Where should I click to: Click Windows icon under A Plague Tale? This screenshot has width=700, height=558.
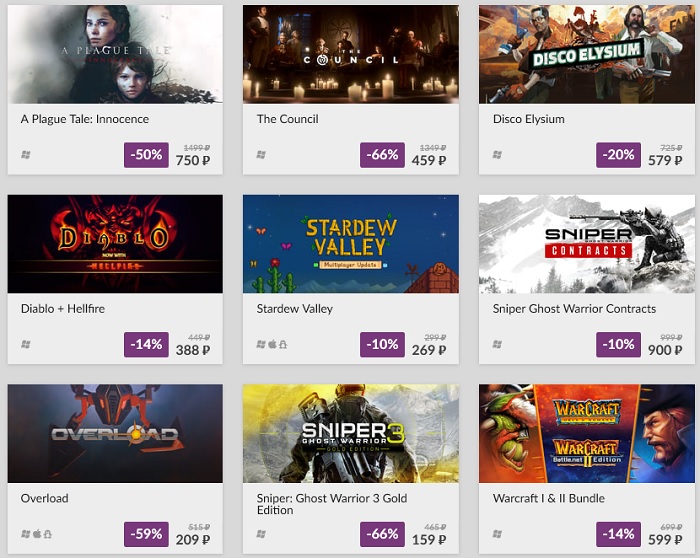click(x=26, y=155)
